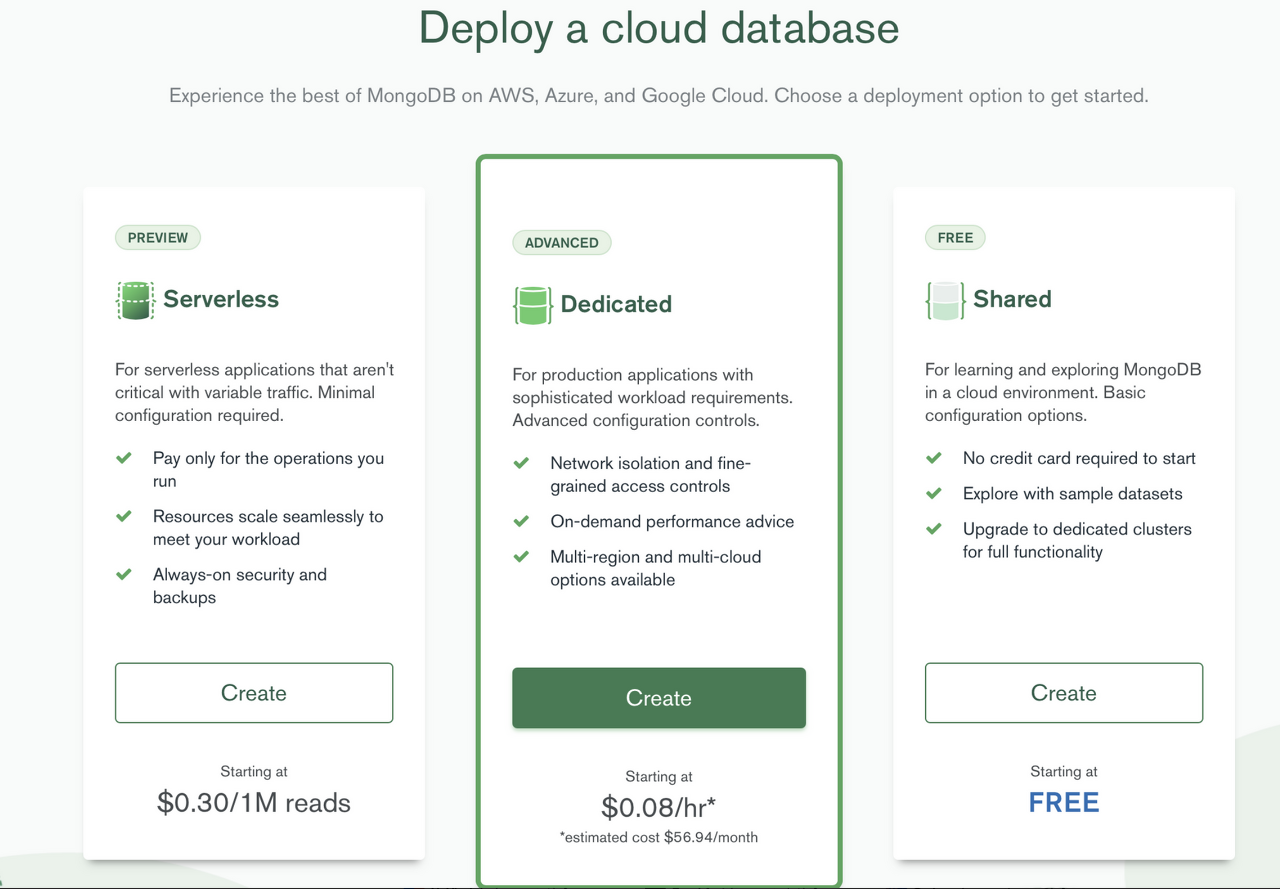The height and width of the screenshot is (889, 1280).
Task: Click "Starting at" label on Dedicated card
Action: point(659,776)
